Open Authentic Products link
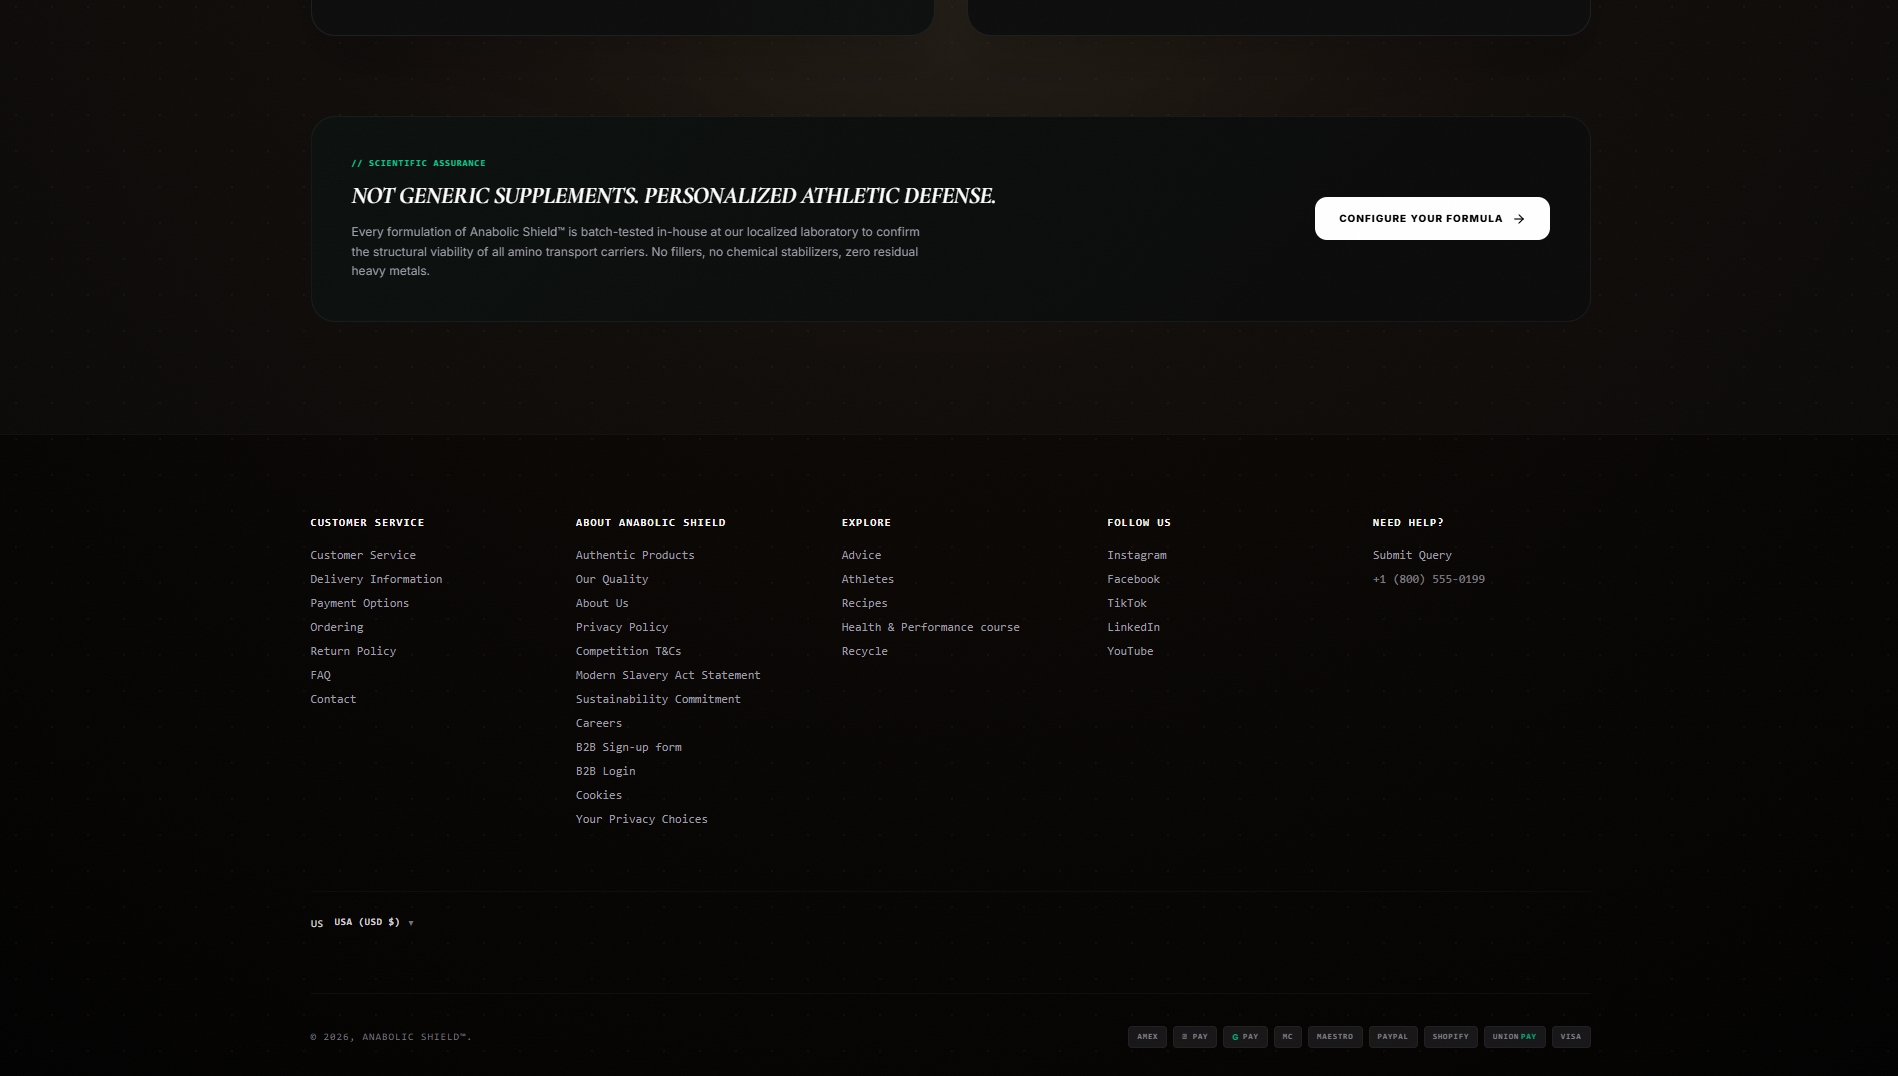 click(x=635, y=555)
